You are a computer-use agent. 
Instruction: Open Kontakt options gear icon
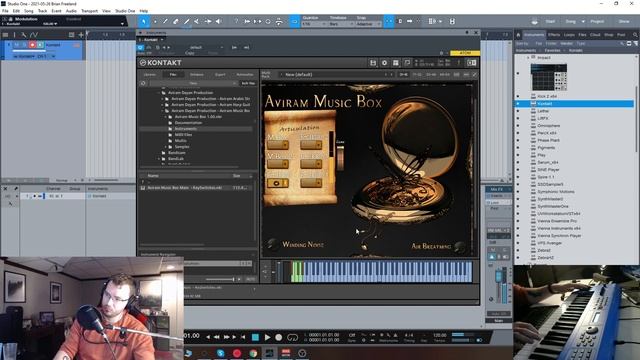point(384,63)
